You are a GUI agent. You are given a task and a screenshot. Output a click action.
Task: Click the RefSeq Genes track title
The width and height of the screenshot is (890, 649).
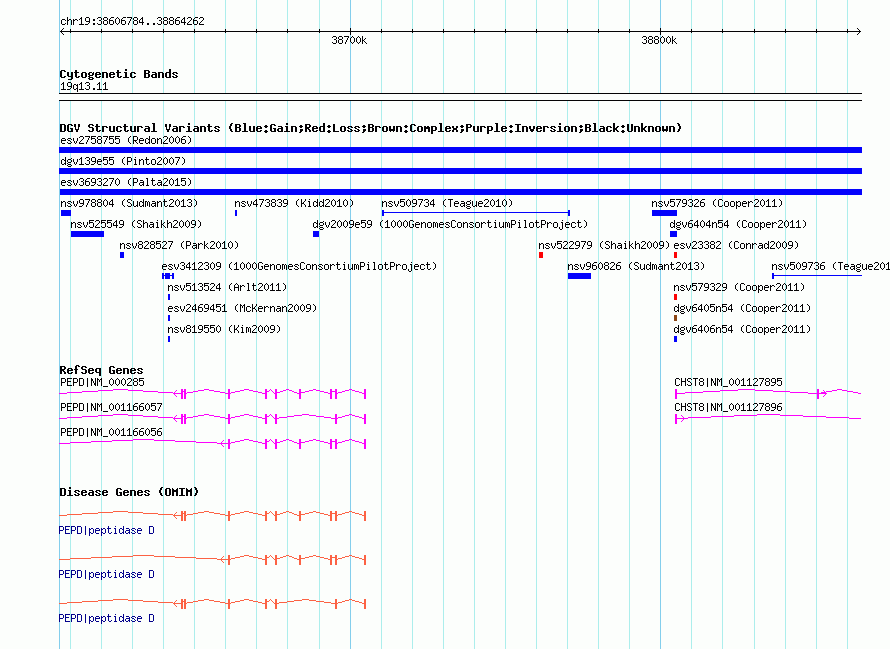[101, 370]
